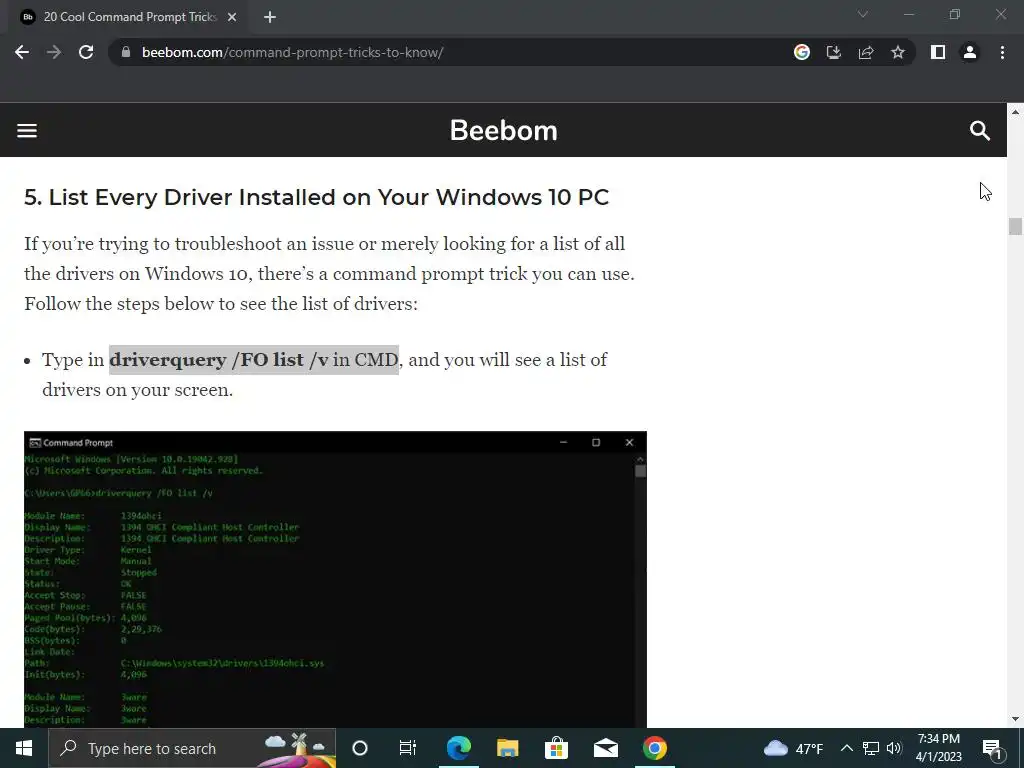Click Chrome icon on the taskbar

pyautogui.click(x=654, y=748)
